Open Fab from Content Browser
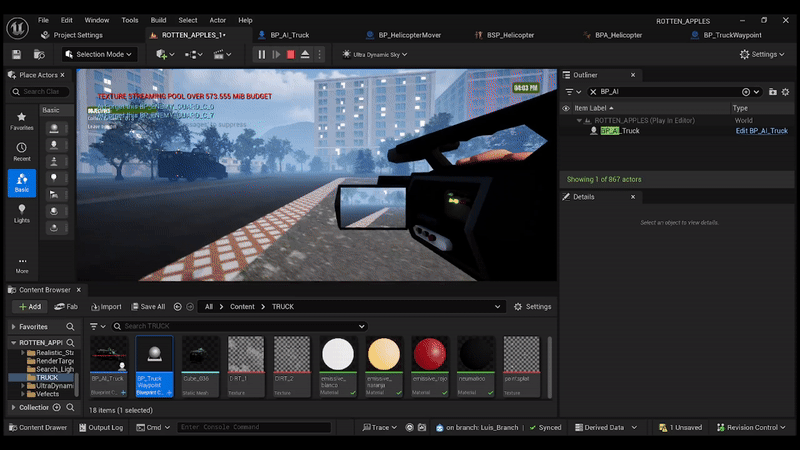Screen dimensions: 800x450 click(66, 307)
